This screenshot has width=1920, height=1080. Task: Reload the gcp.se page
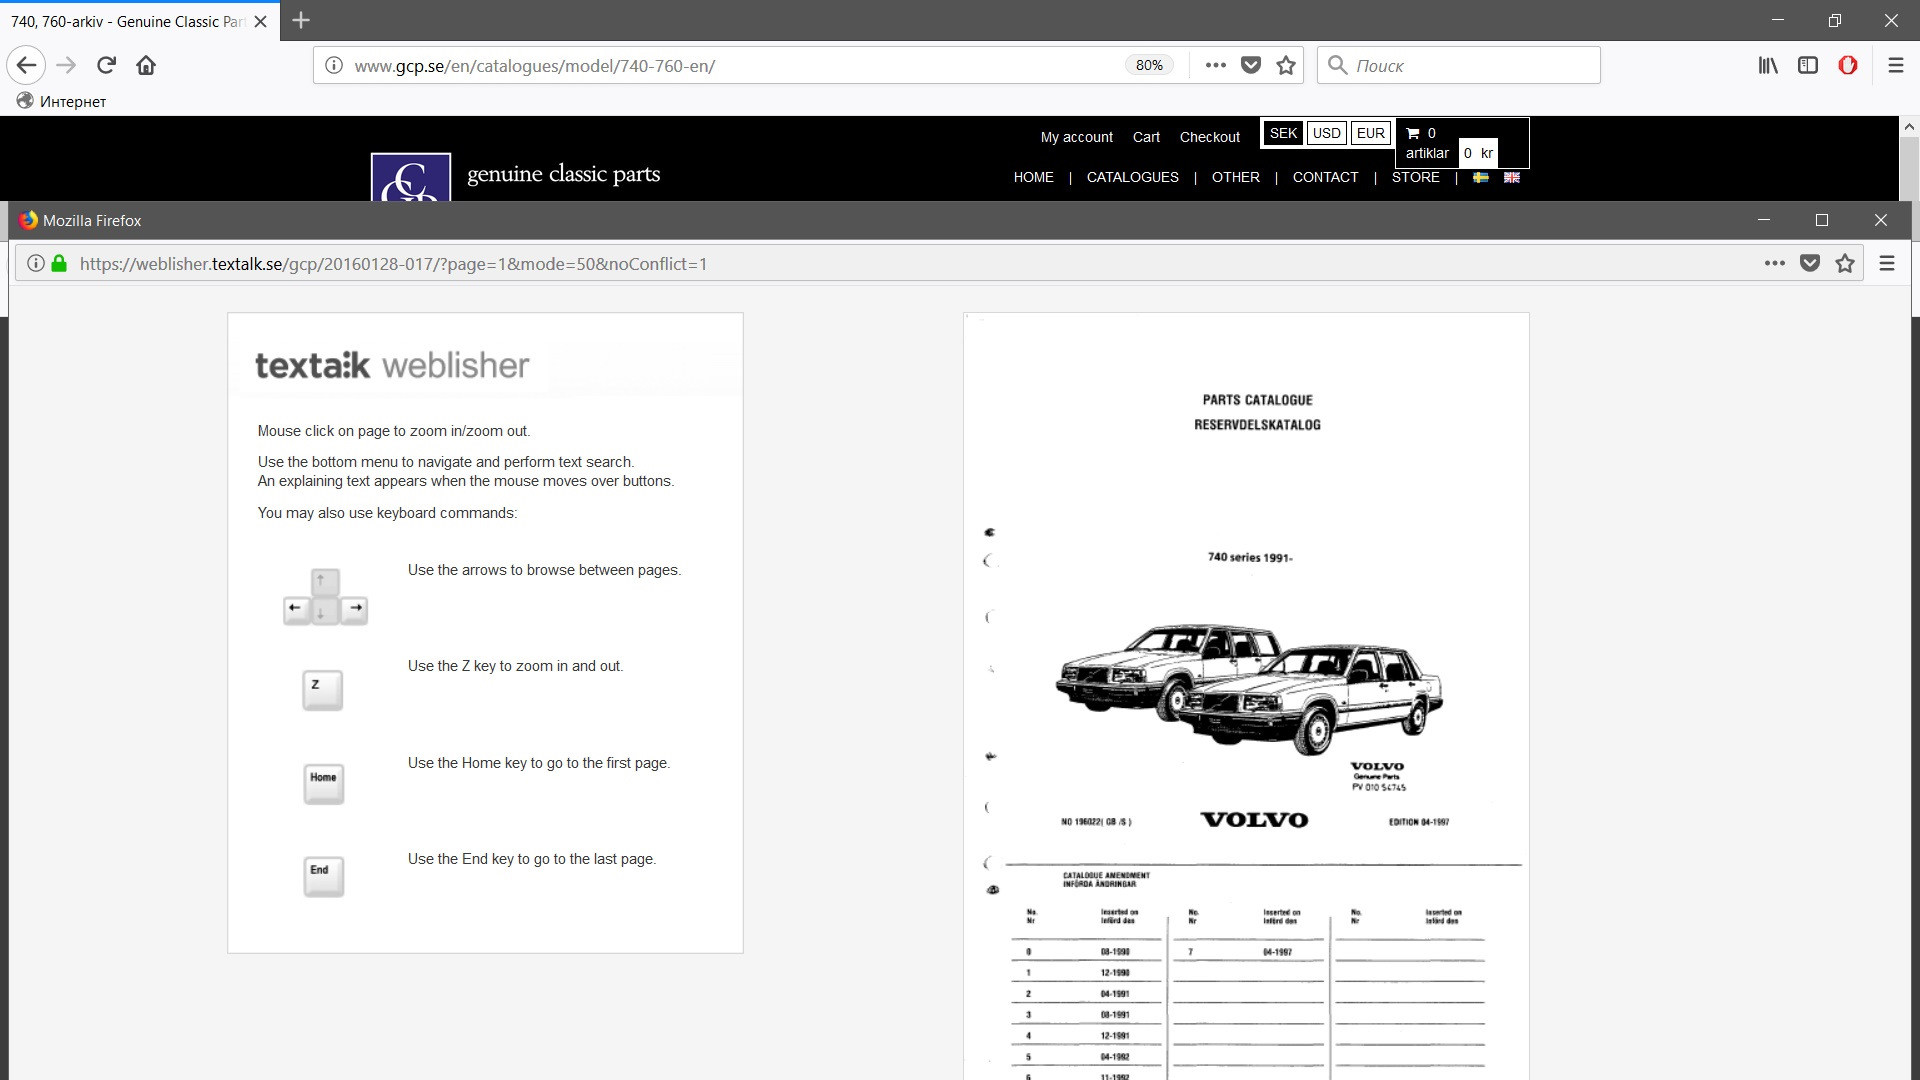(106, 66)
